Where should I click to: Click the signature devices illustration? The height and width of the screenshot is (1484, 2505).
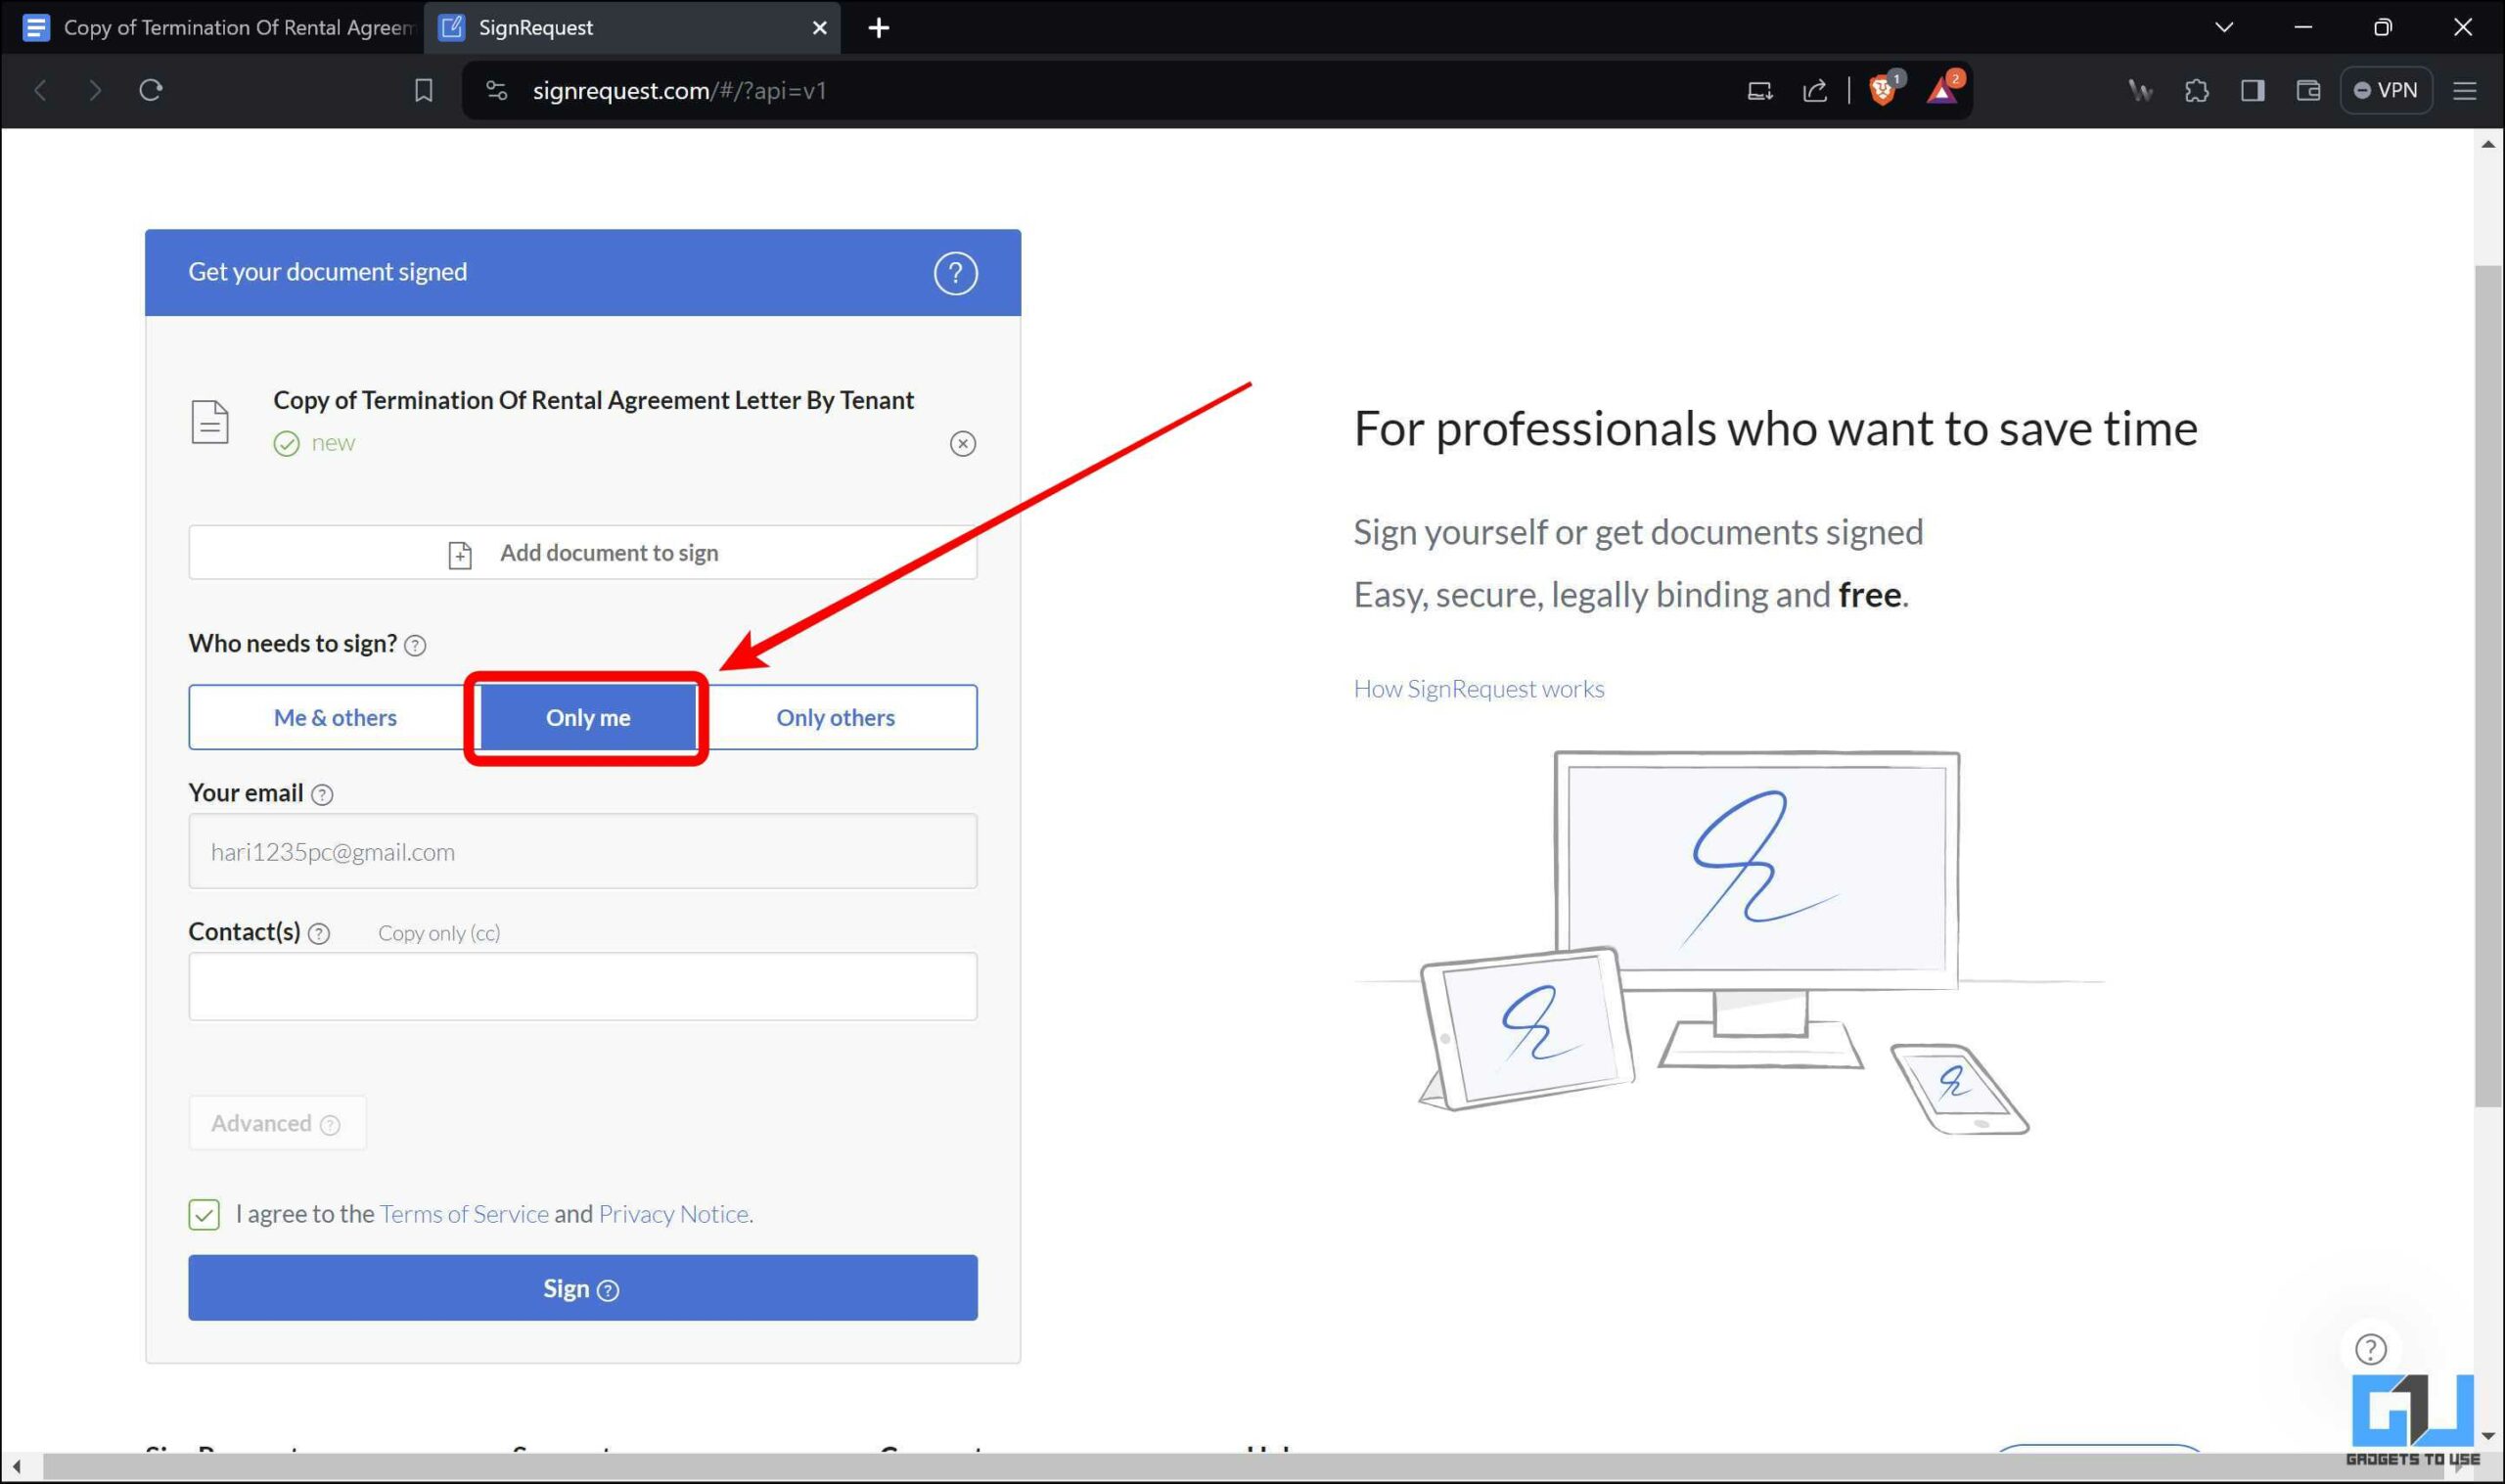[x=1730, y=943]
